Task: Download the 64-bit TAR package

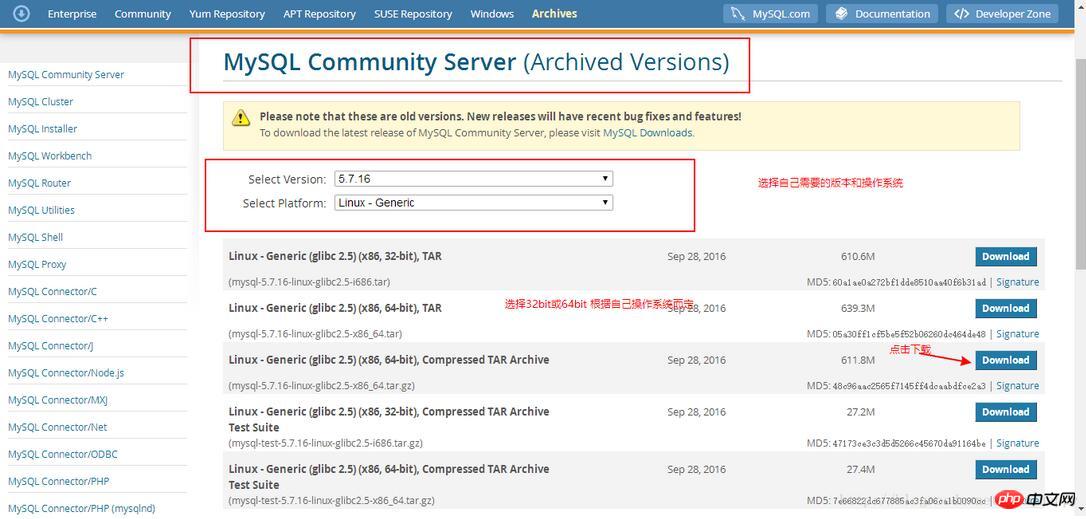Action: tap(1006, 308)
